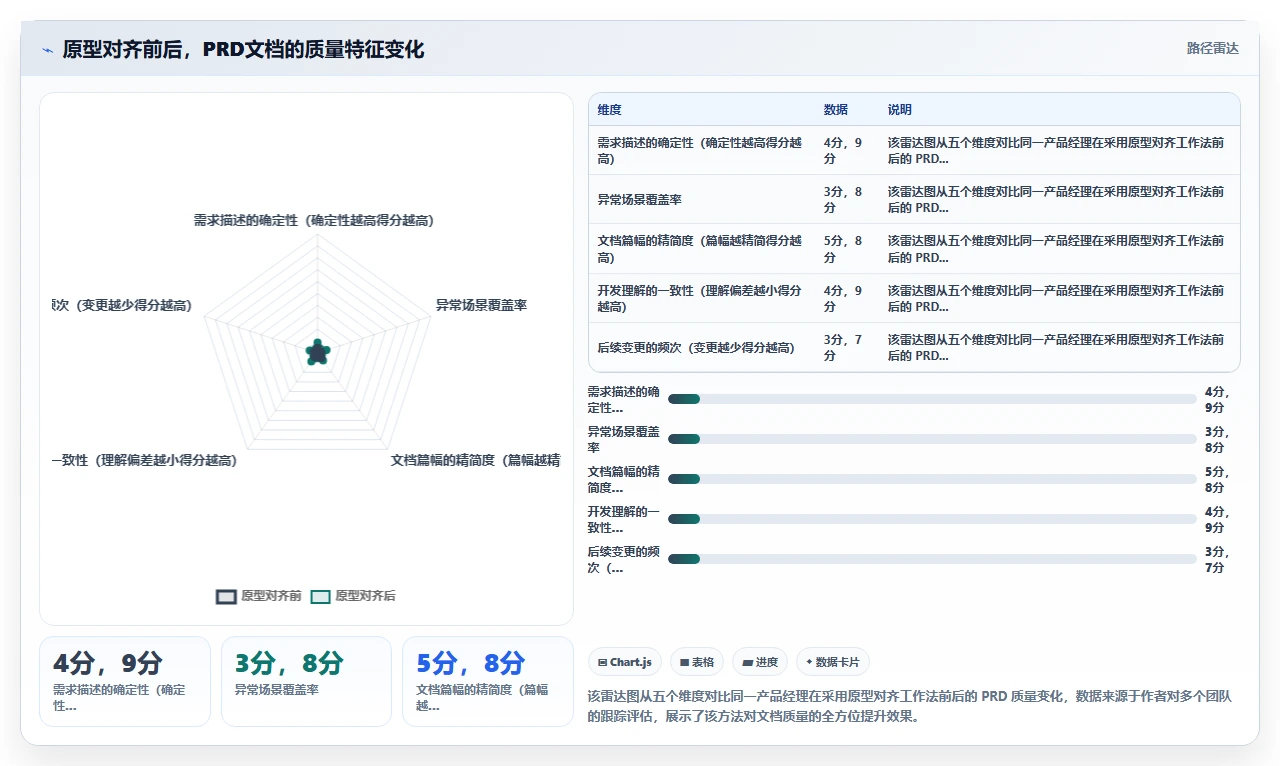Click the 次（变更越少得分越高）radar label
This screenshot has width=1280, height=766.
point(122,305)
